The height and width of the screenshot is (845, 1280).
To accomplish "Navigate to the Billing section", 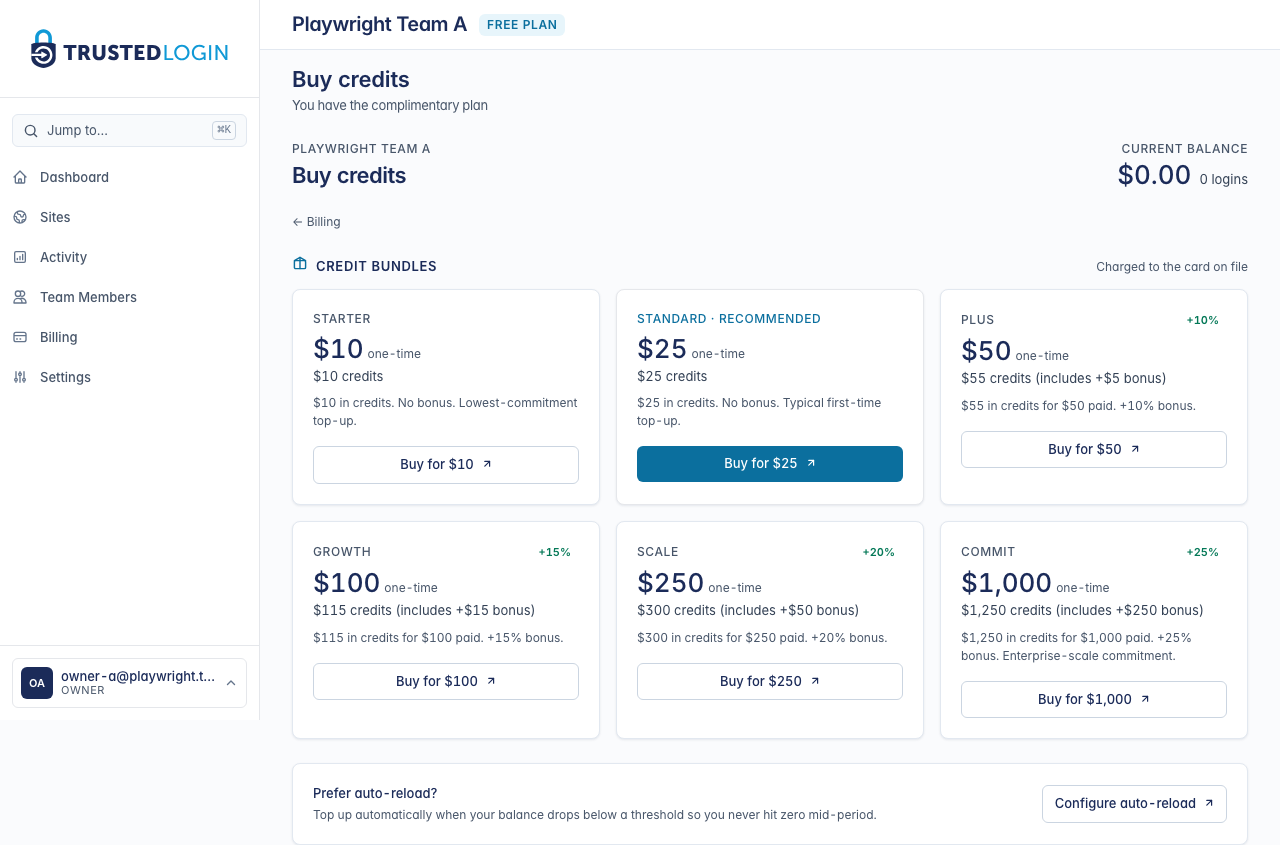I will [x=58, y=337].
